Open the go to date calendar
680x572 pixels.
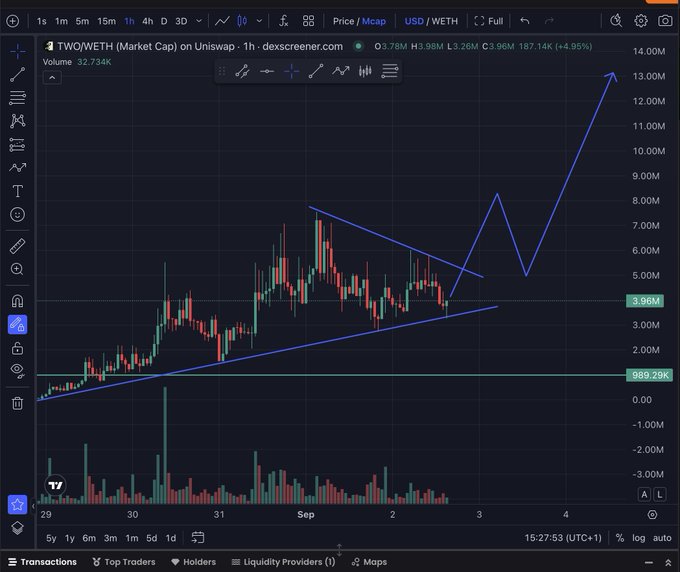point(198,538)
